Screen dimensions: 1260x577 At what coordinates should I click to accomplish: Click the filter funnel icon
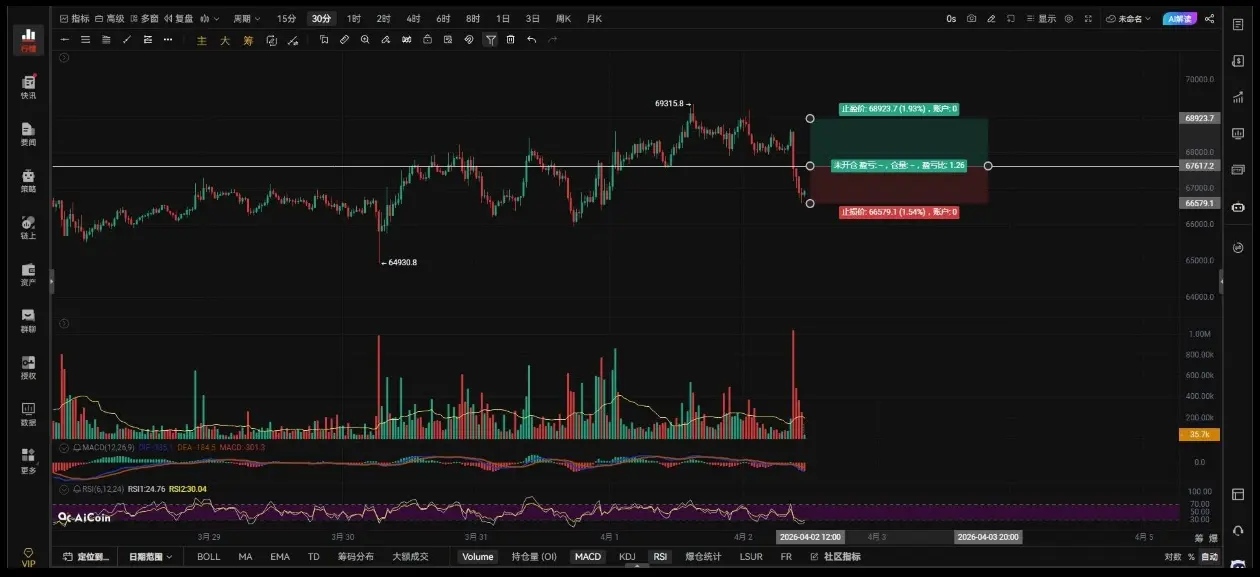coord(490,39)
